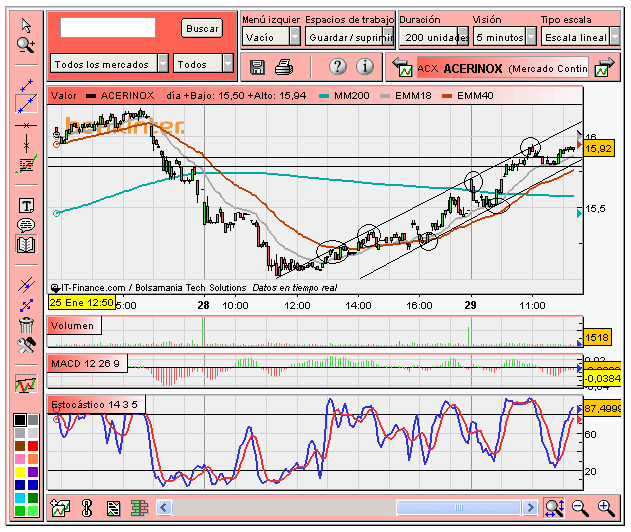Open the book guide tool
Screen dimensions: 631x532
tap(26, 244)
